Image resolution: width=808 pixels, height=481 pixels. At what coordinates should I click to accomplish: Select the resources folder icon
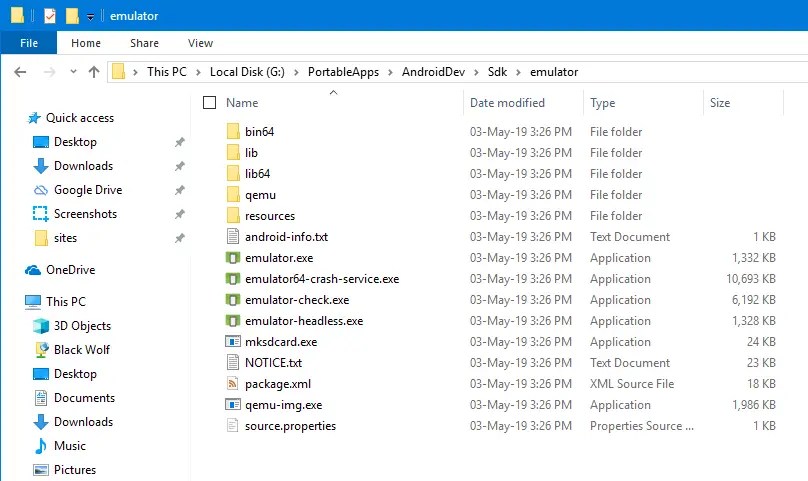pos(233,215)
